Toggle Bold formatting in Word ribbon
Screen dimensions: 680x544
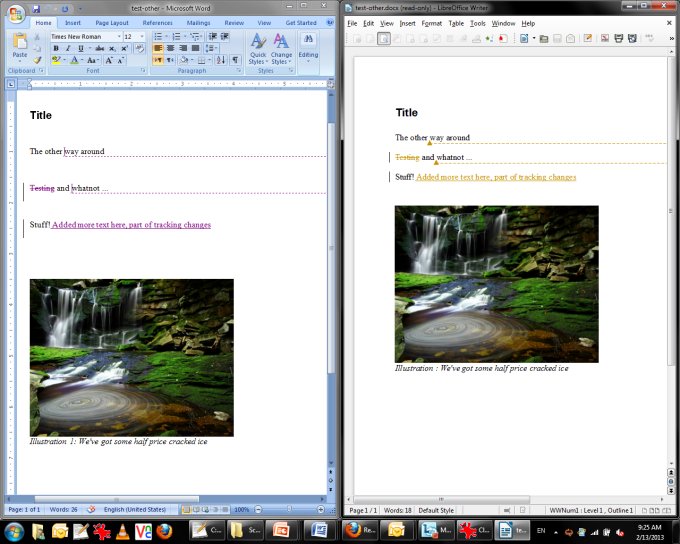(55, 48)
